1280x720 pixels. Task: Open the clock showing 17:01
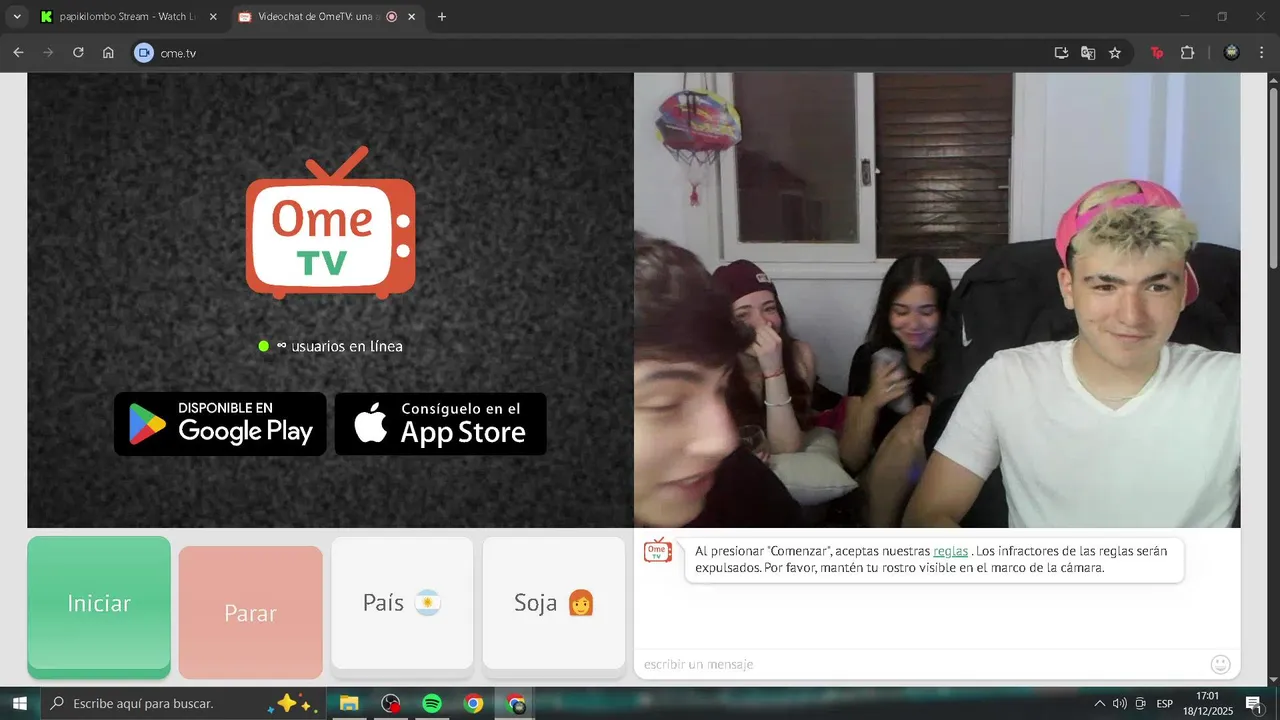click(1208, 704)
